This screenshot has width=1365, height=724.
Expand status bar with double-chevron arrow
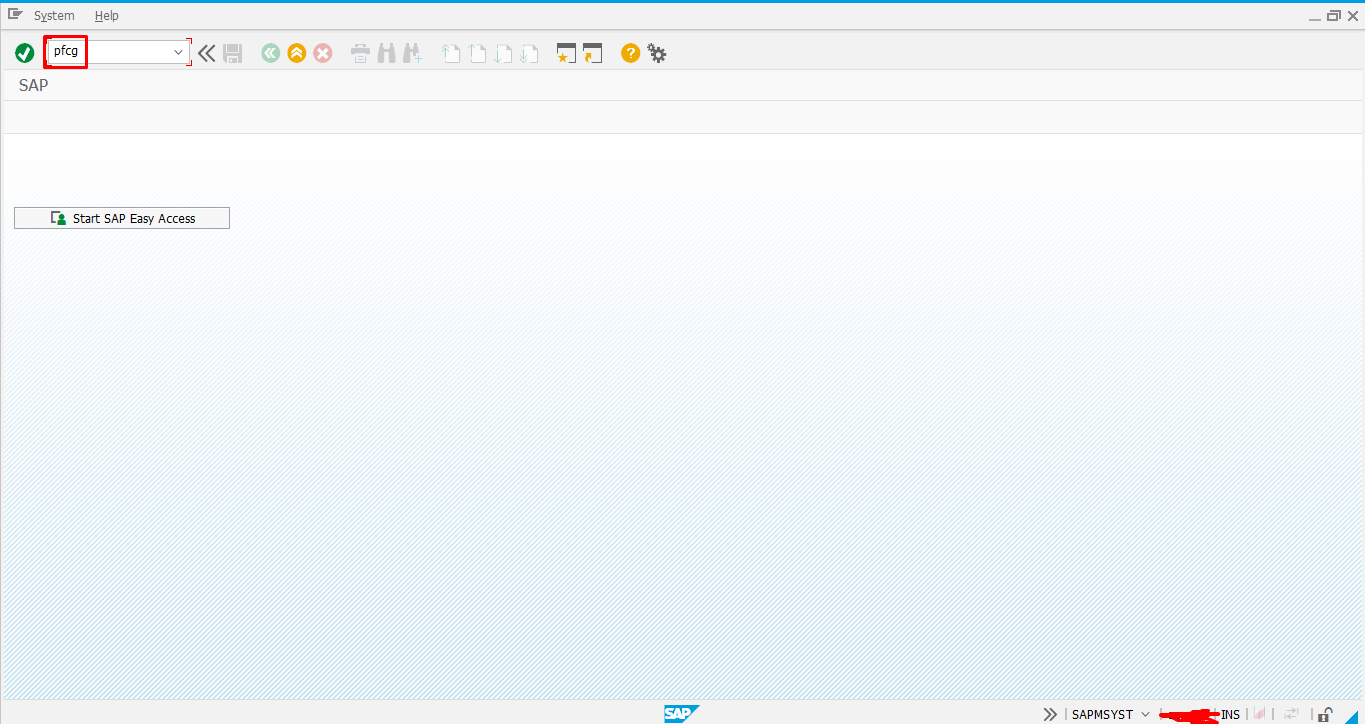tap(1050, 714)
